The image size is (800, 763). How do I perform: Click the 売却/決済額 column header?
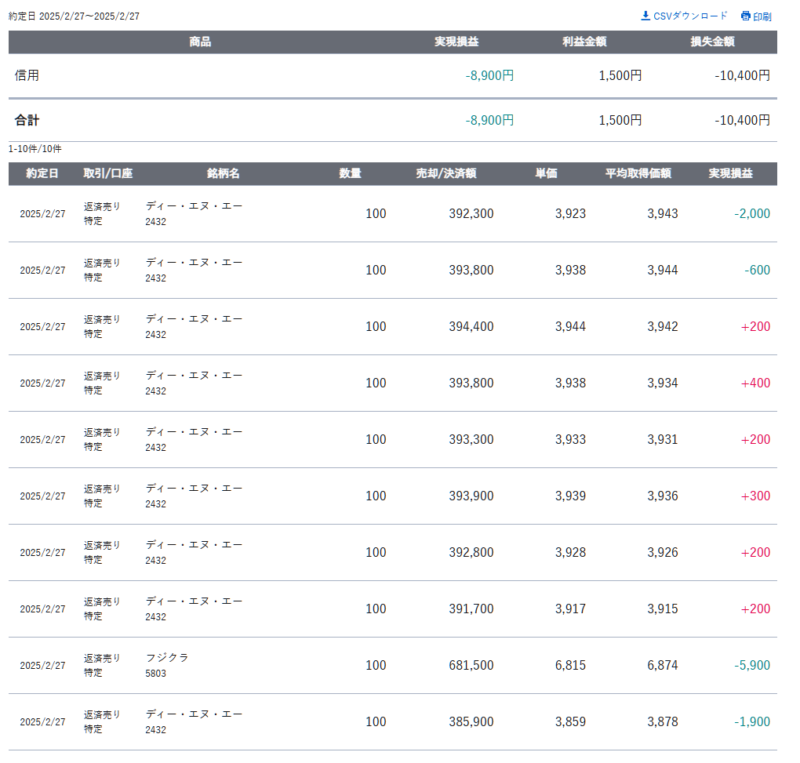(446, 173)
